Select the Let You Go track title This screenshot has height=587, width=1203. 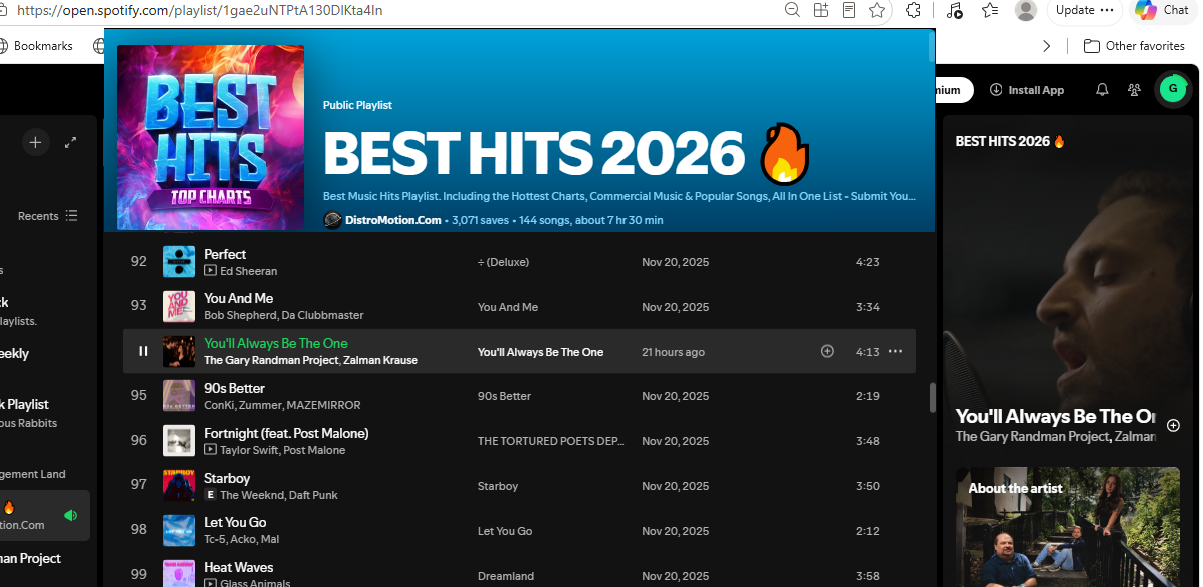235,522
